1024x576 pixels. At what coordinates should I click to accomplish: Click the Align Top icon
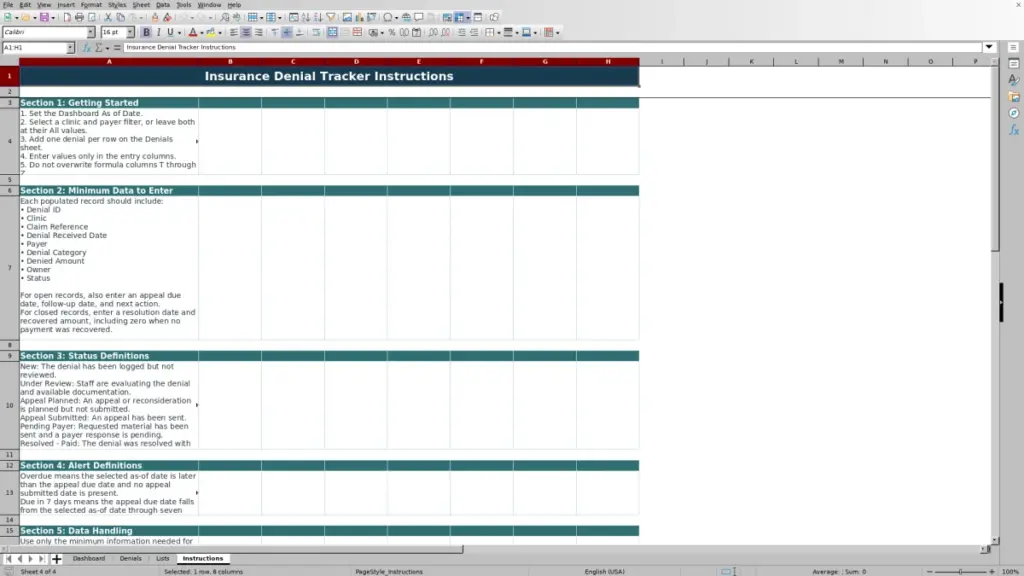[274, 32]
